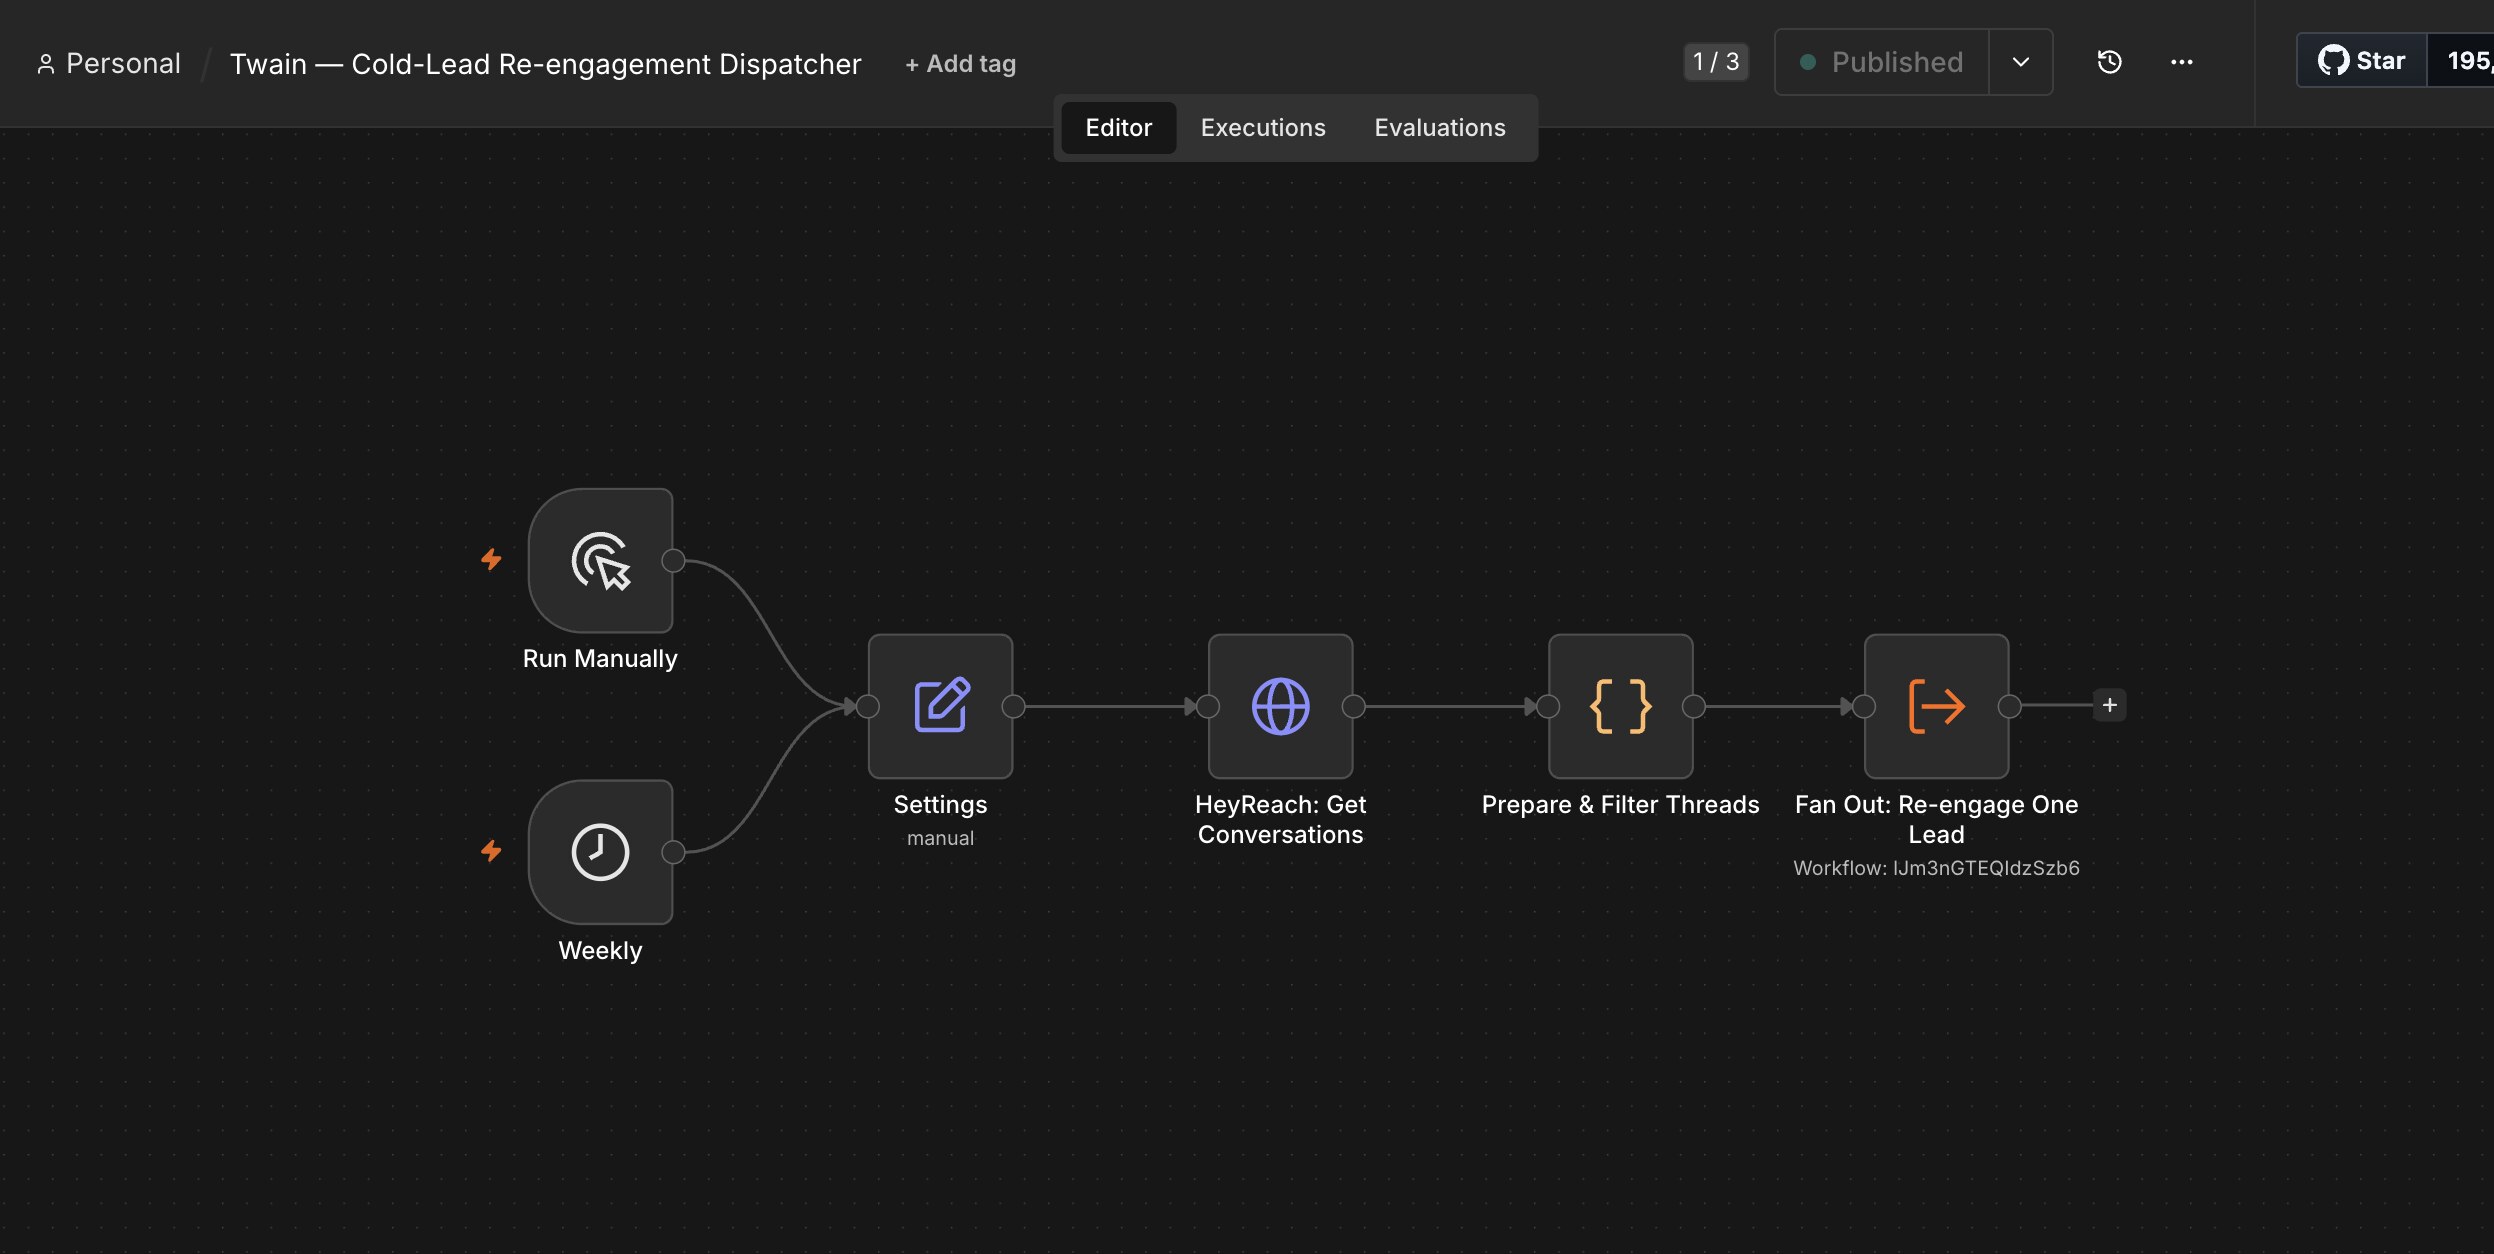Click the Workflow: lJm3nGTEQldzSzb6 subtitle

pos(1936,868)
